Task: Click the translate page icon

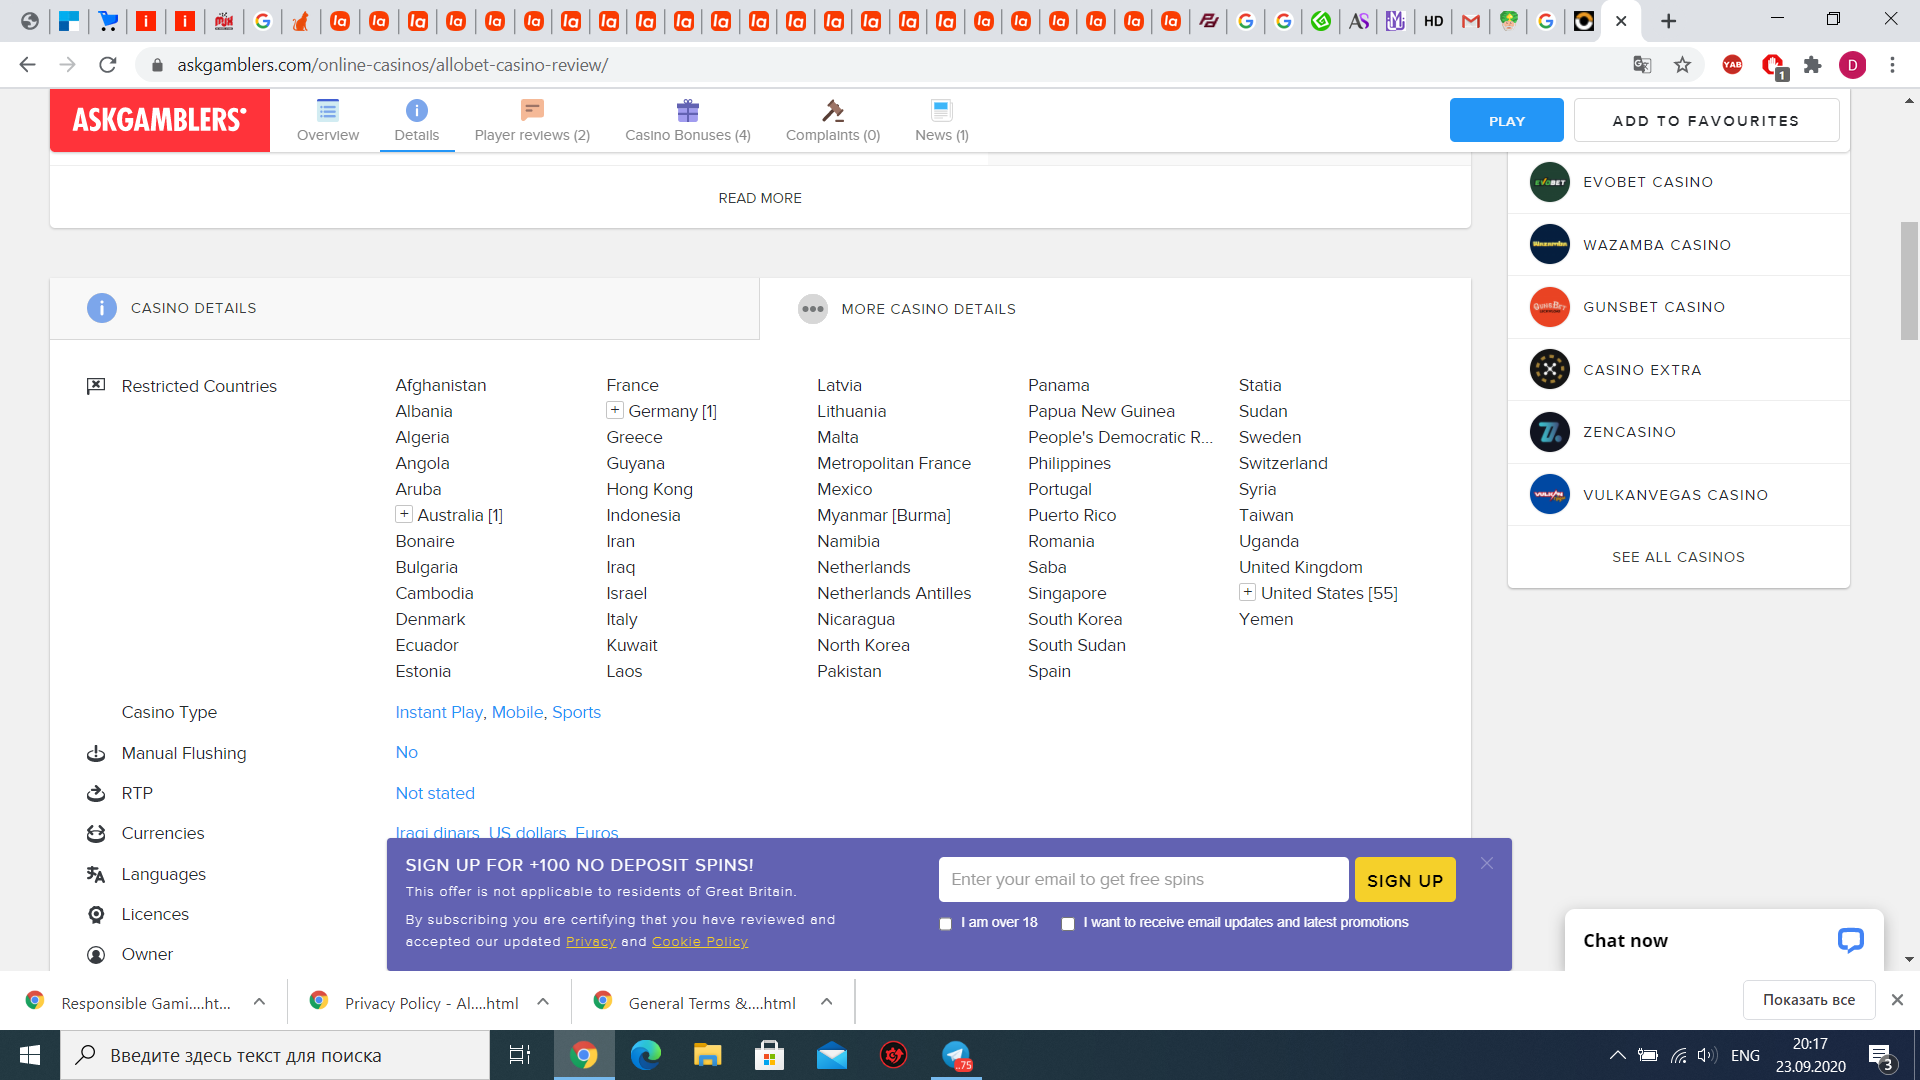Action: pyautogui.click(x=1642, y=65)
